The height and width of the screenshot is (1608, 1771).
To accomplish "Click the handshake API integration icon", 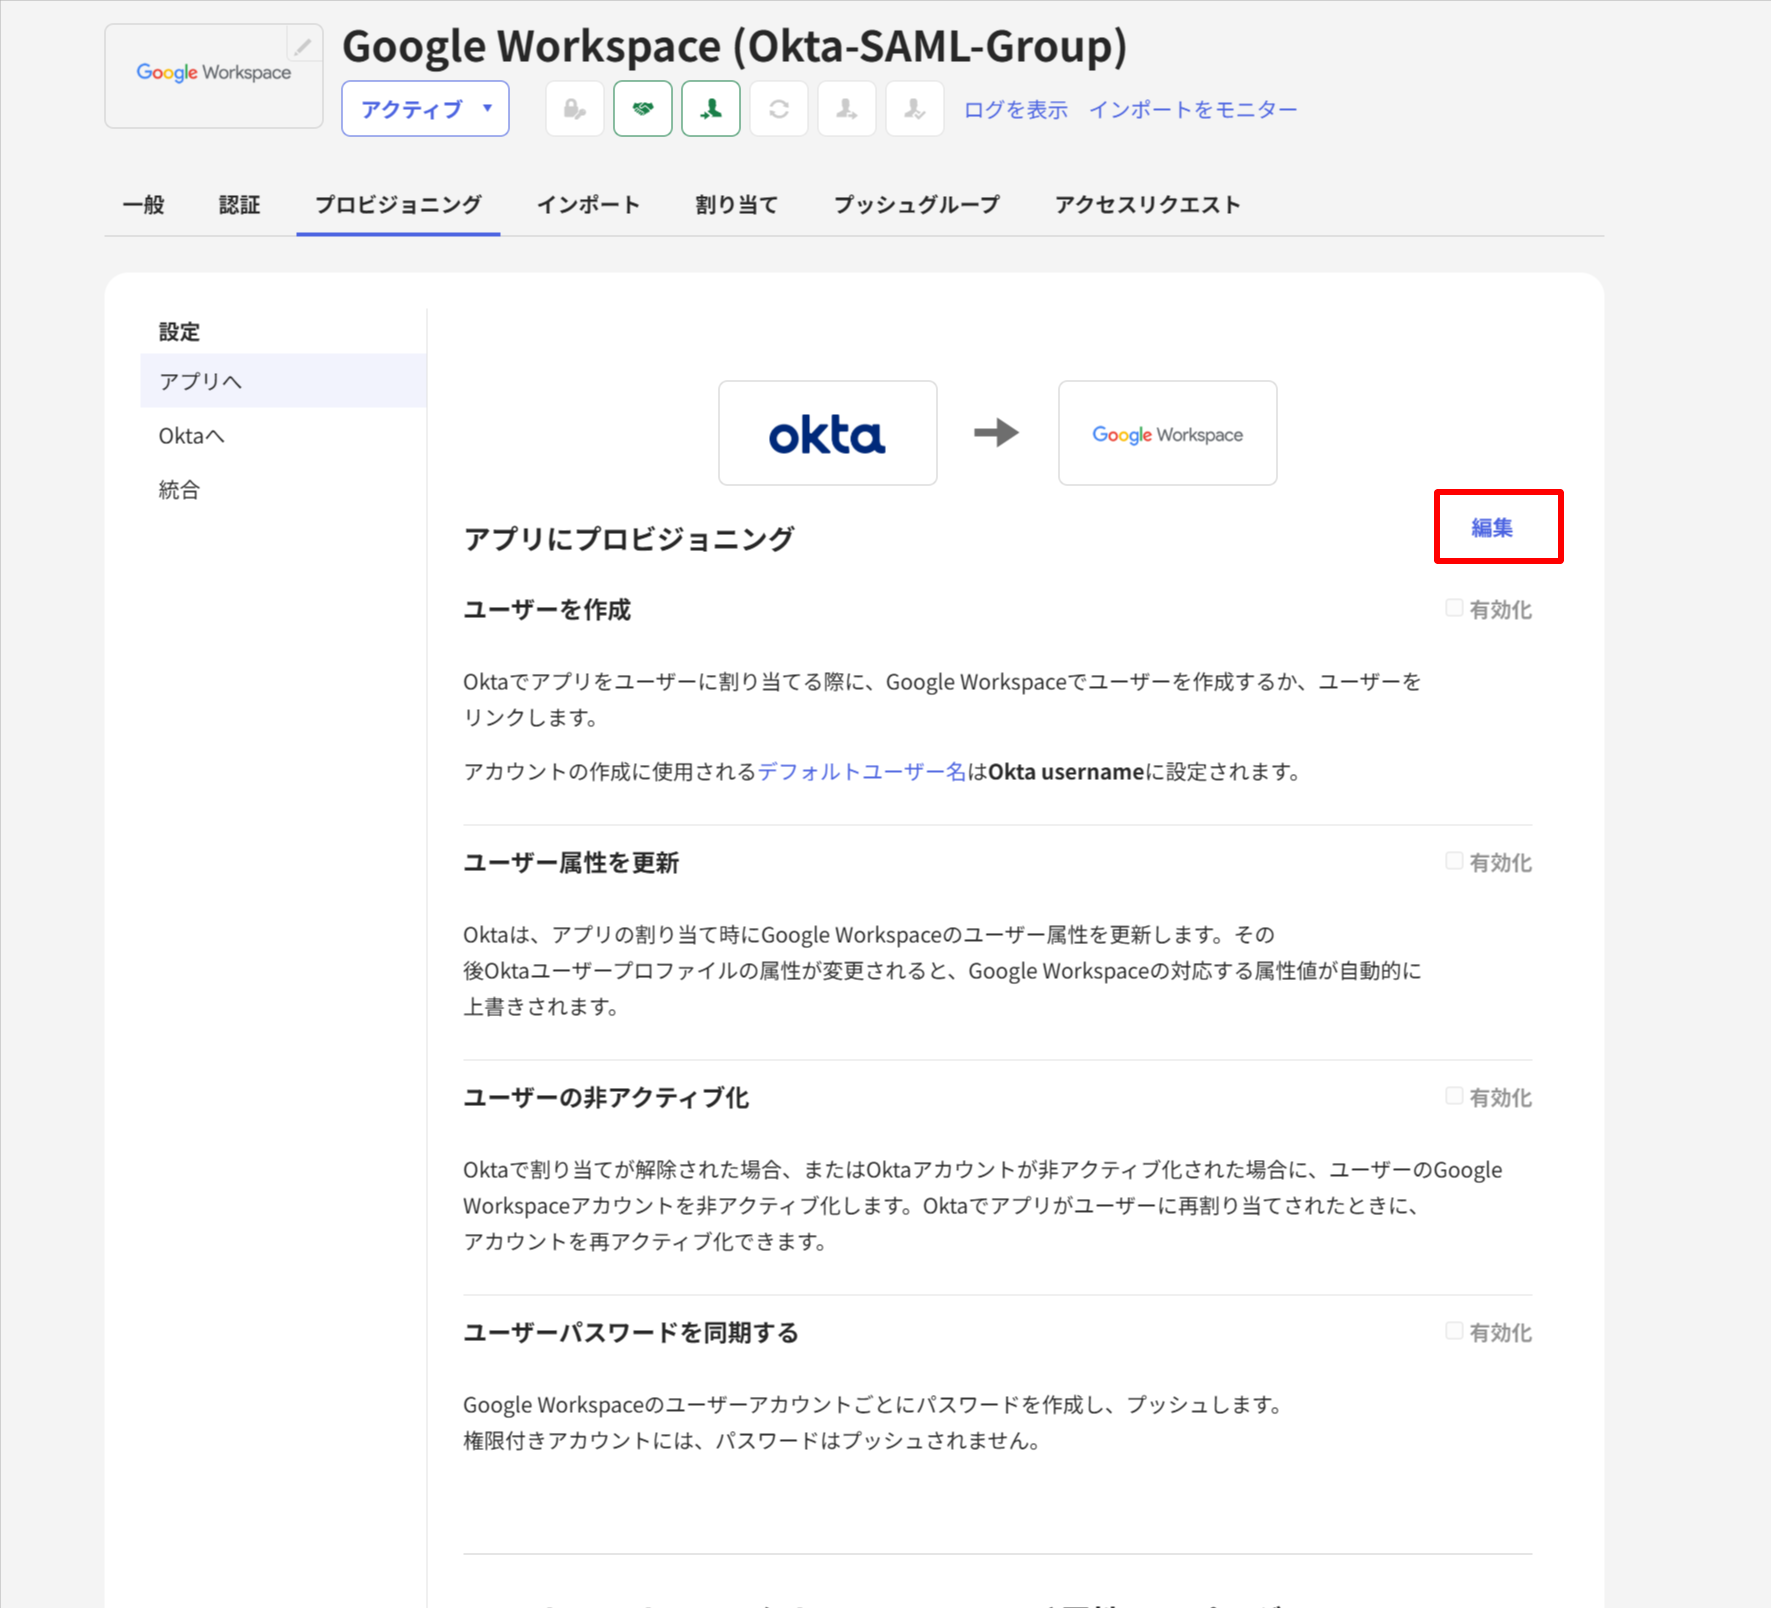I will pyautogui.click(x=642, y=108).
